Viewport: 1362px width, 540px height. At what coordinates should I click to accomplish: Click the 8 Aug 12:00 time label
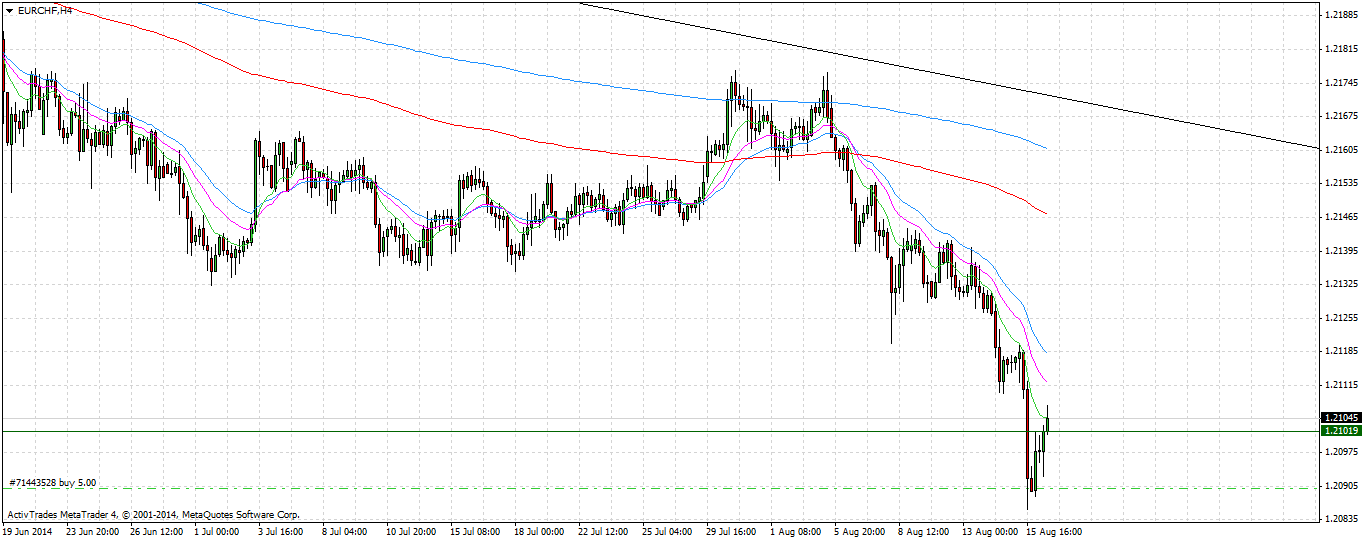(x=925, y=531)
